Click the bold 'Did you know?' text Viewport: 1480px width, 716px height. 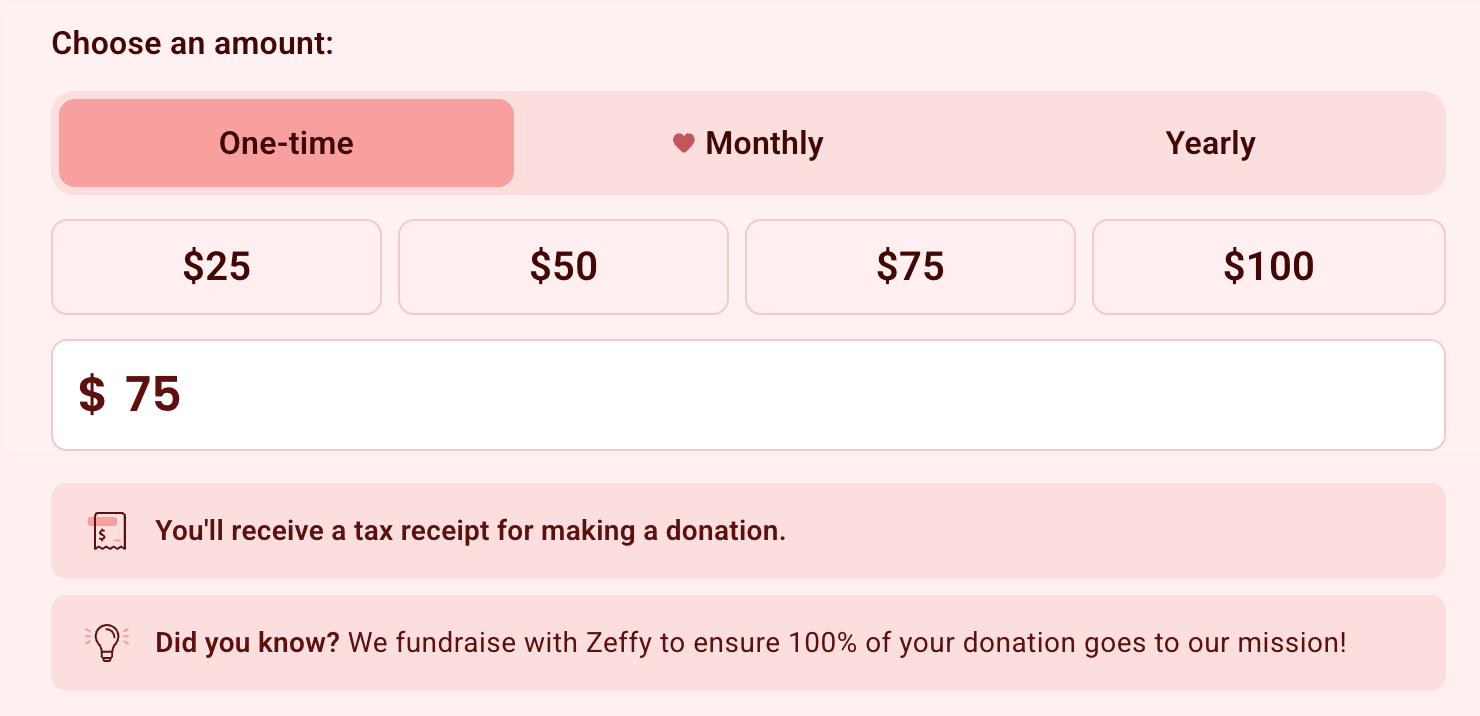247,642
